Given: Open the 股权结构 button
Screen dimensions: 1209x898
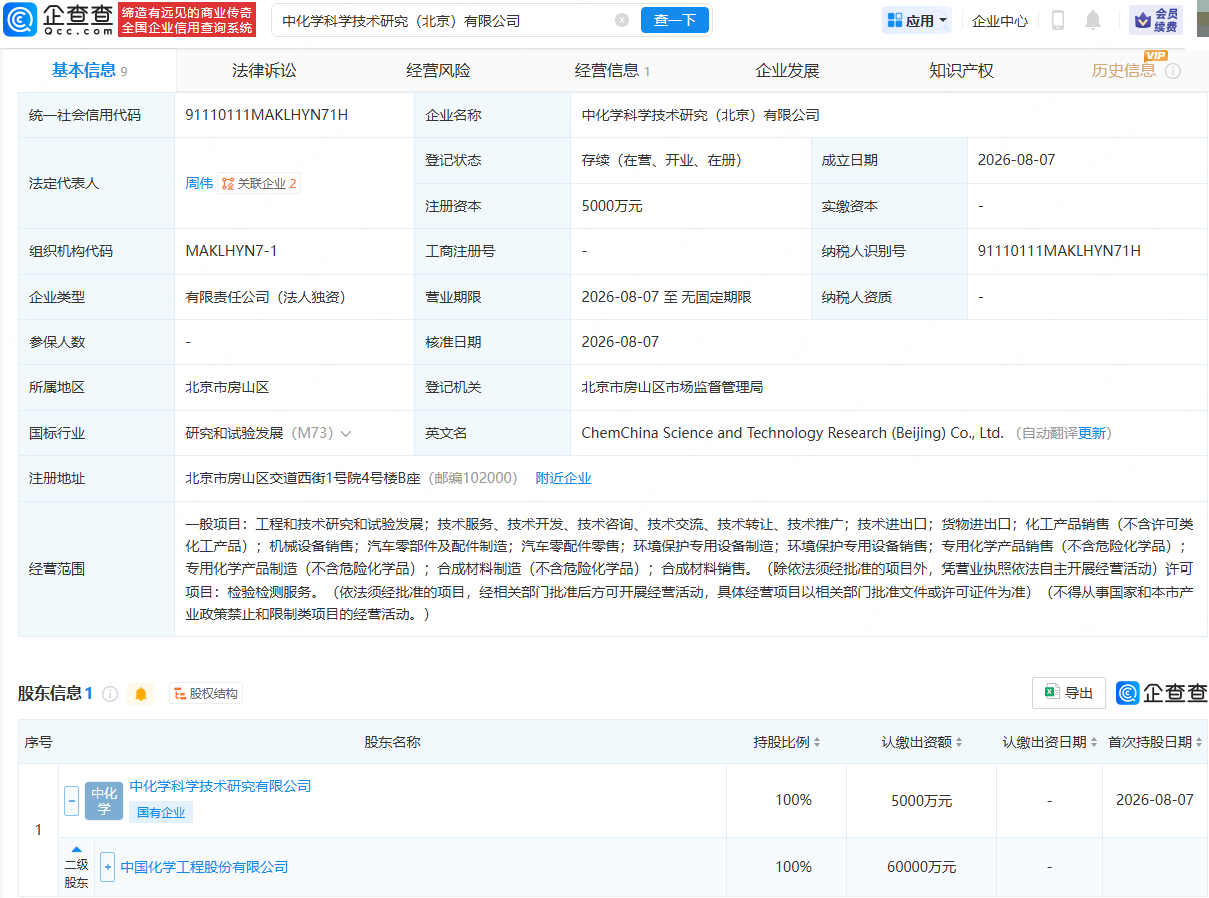Looking at the screenshot, I should (206, 694).
